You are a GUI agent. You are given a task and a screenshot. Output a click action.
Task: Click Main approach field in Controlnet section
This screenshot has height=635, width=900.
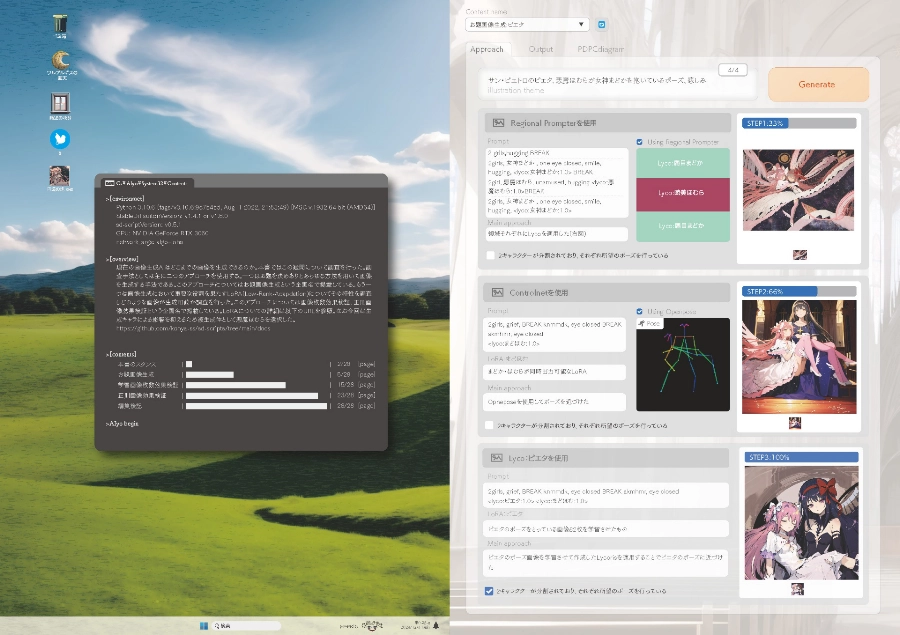pyautogui.click(x=554, y=402)
